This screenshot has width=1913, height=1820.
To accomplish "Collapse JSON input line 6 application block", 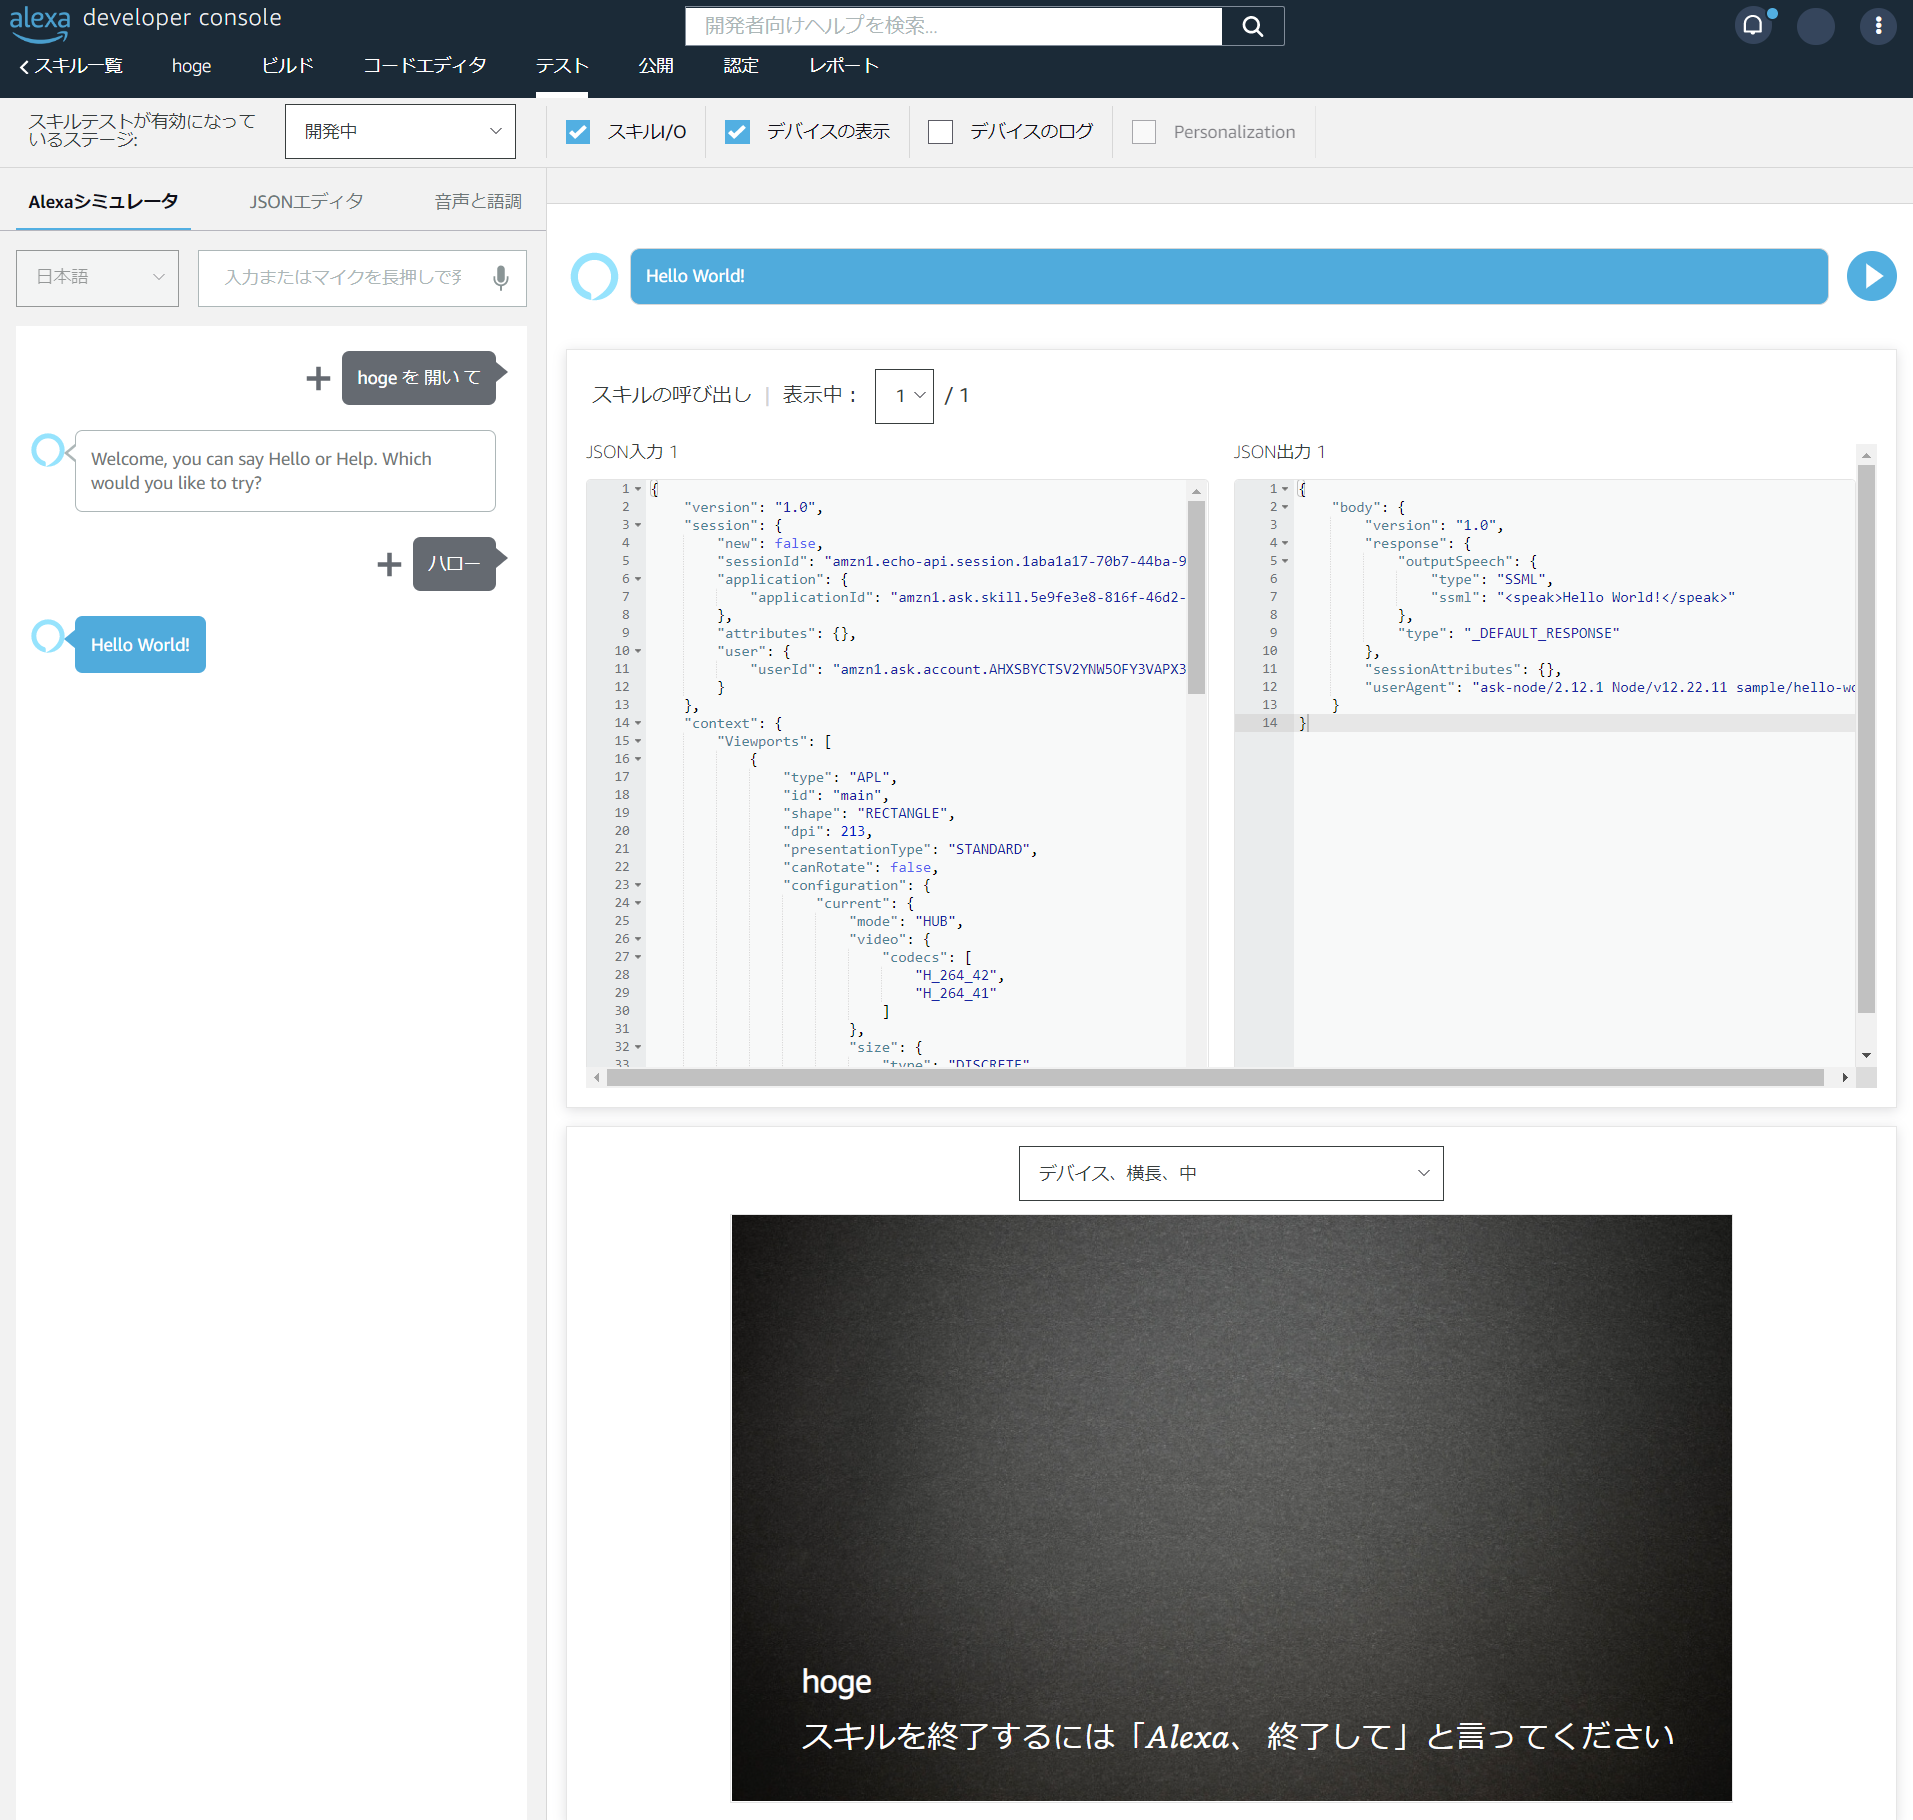I will (x=638, y=579).
